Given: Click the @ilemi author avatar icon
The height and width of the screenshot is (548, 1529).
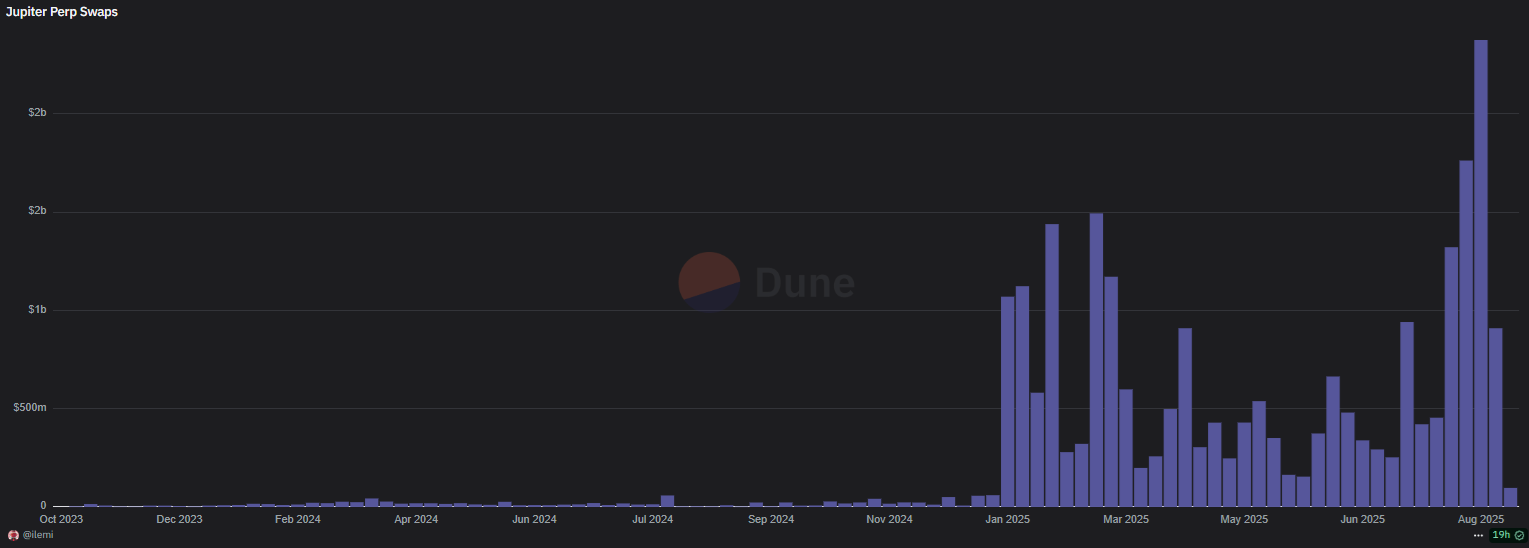Looking at the screenshot, I should tap(13, 536).
